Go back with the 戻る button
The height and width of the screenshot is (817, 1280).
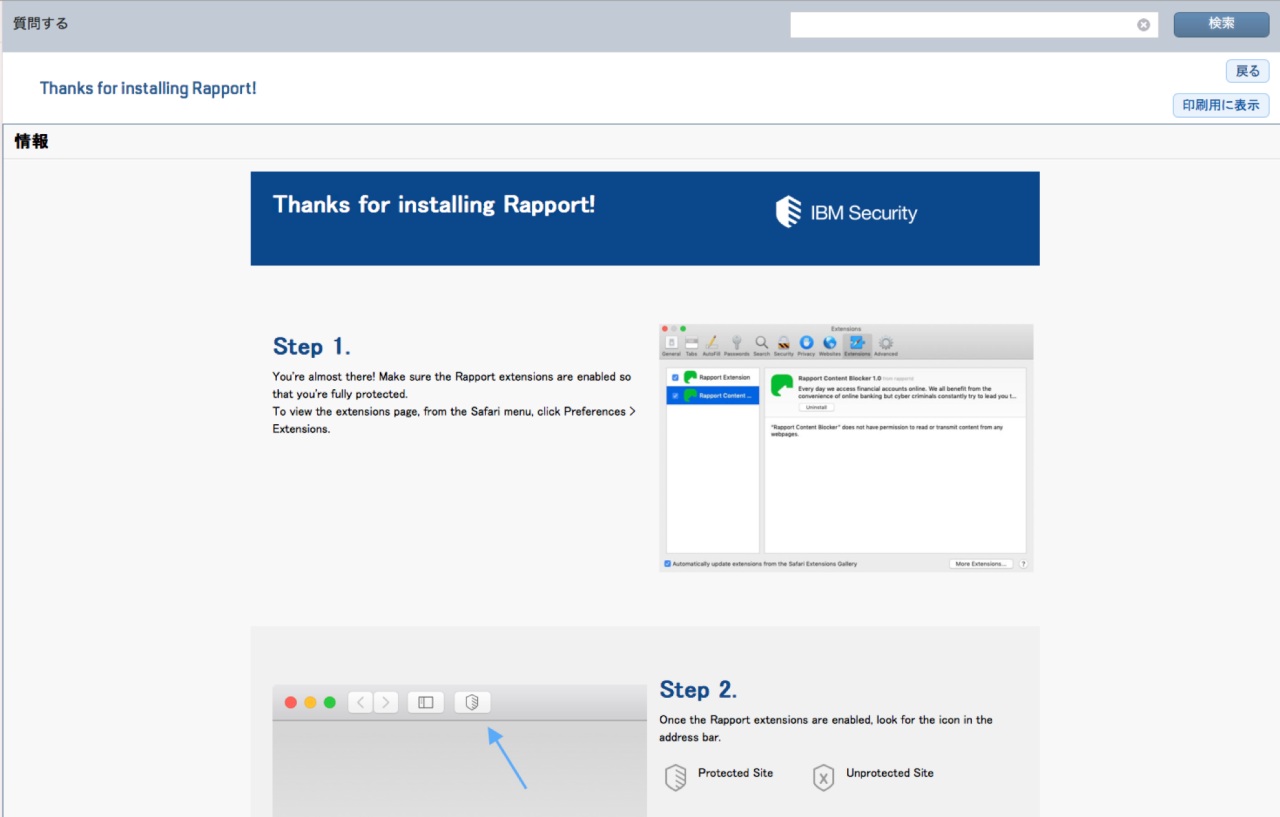1248,71
